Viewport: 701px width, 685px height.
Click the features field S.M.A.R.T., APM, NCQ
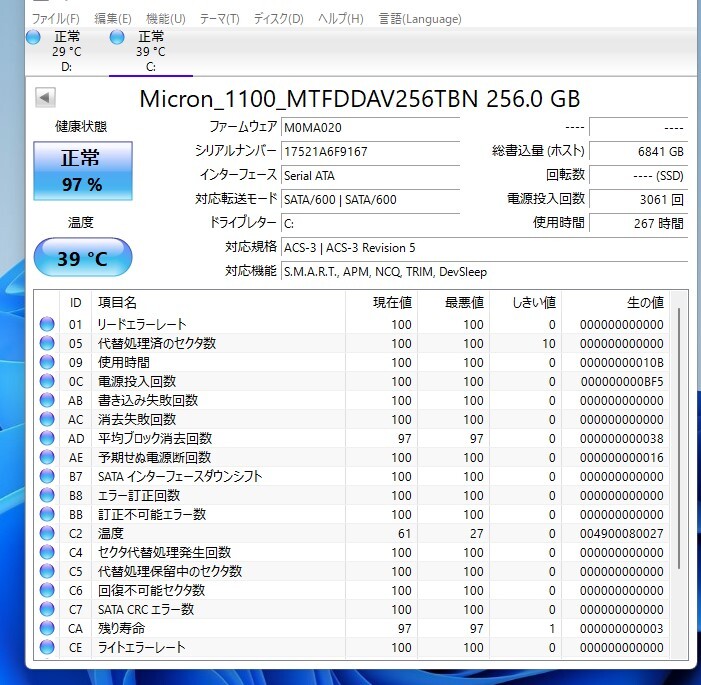click(x=484, y=271)
